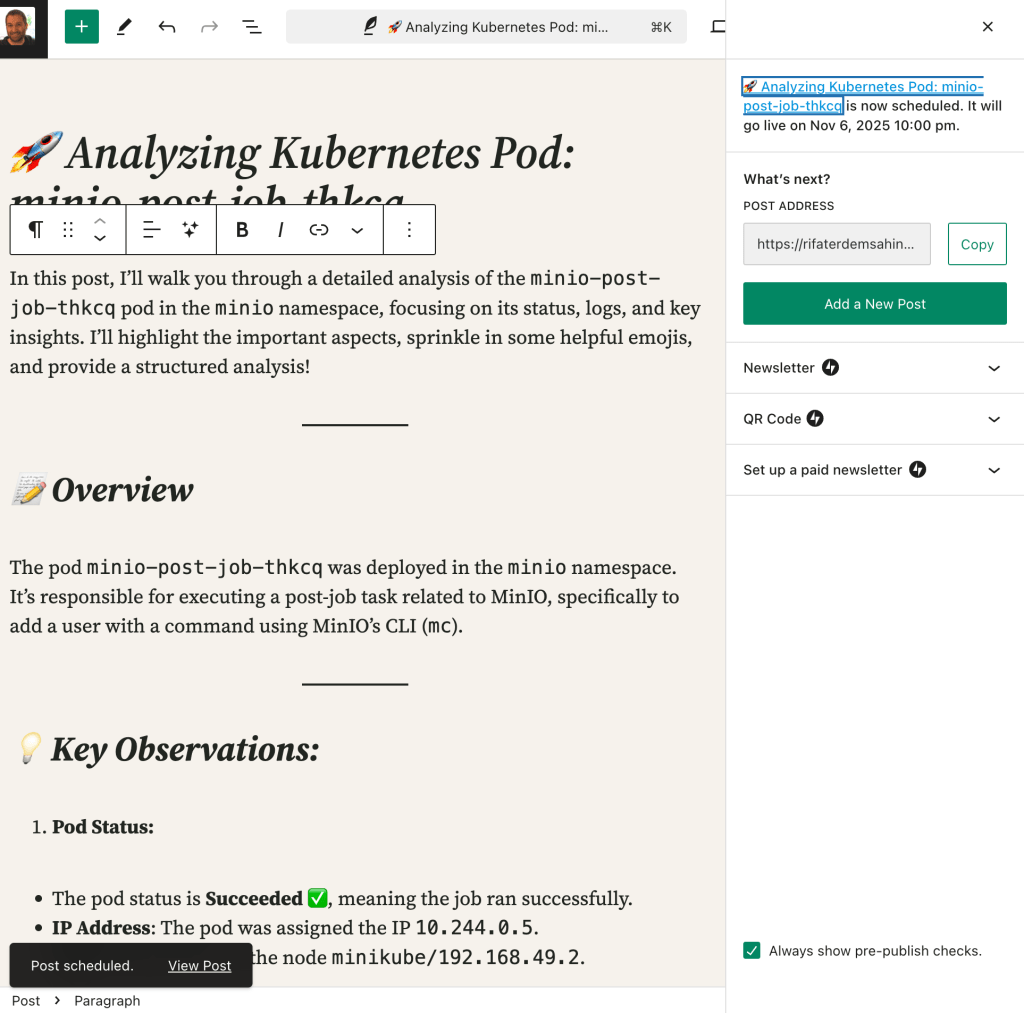Image resolution: width=1024 pixels, height=1013 pixels.
Task: Follow the View Post link in notification
Action: click(x=199, y=965)
